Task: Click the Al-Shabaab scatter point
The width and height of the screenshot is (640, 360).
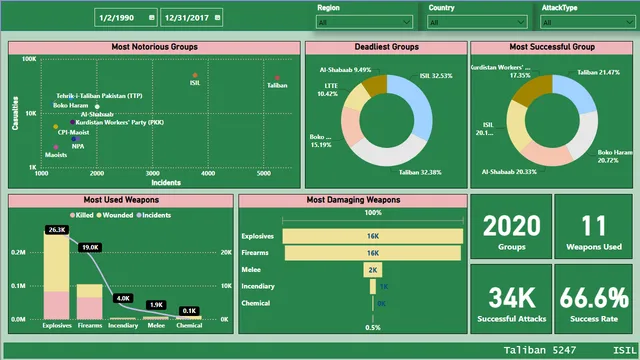Action: pyautogui.click(x=97, y=107)
